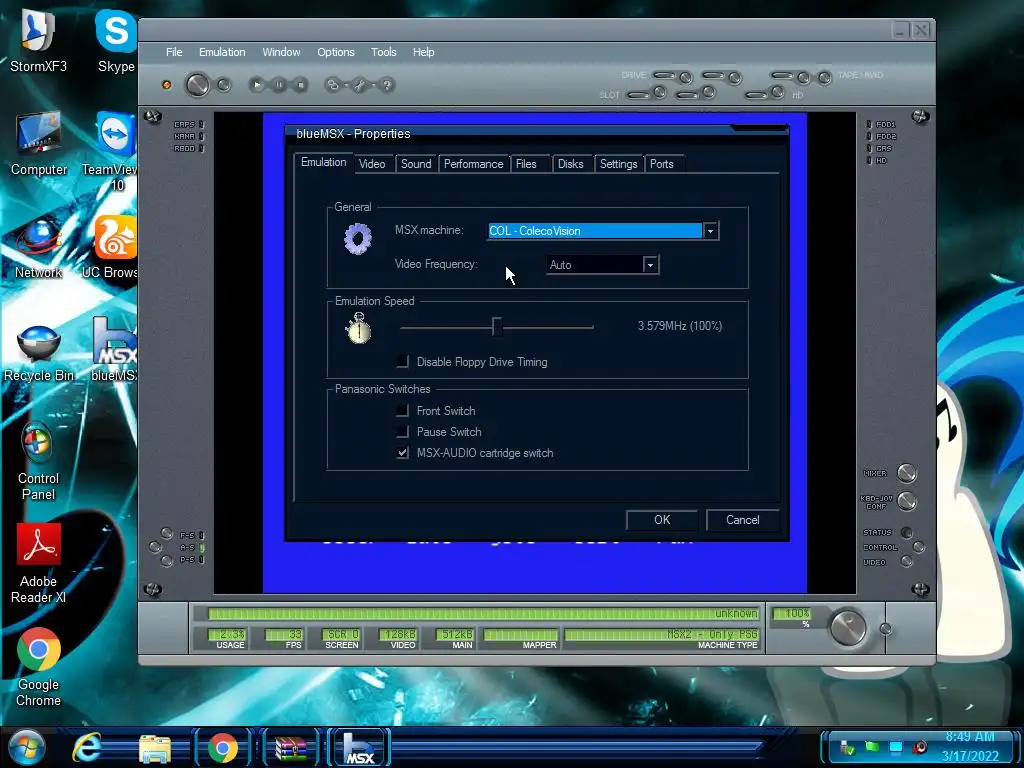Open File Explorer folder on taskbar
Image resolution: width=1024 pixels, height=768 pixels.
155,748
